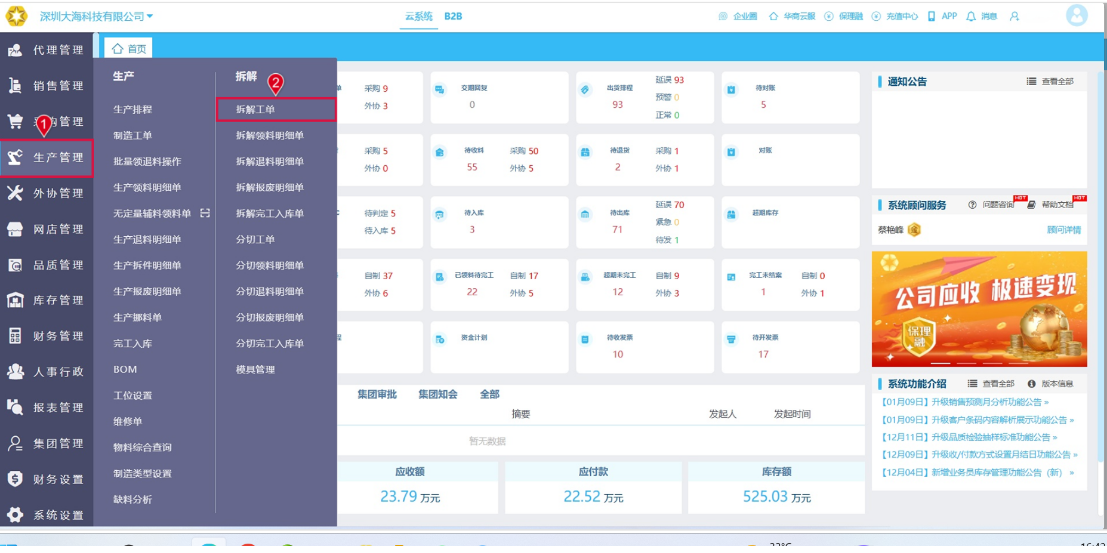The width and height of the screenshot is (1107, 553).
Task: Open the 【01月09日】升级销售预测月分析功能公告 link
Action: [x=964, y=402]
